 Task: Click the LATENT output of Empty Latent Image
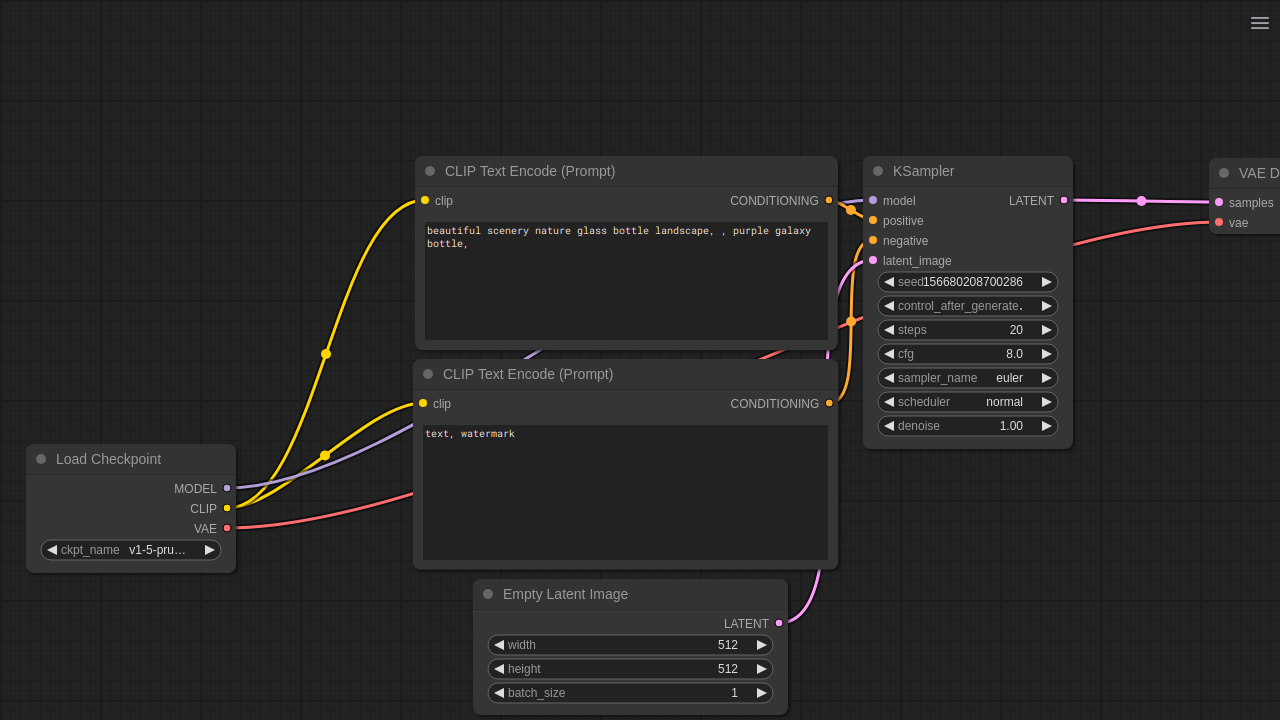click(x=779, y=623)
